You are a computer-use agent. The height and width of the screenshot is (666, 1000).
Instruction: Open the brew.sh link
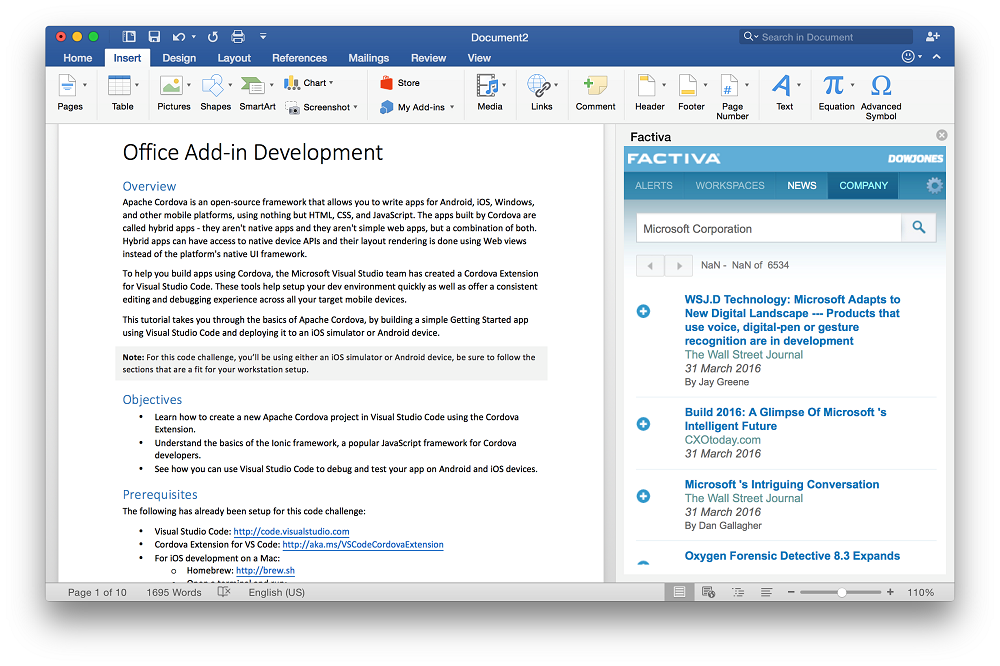[265, 571]
